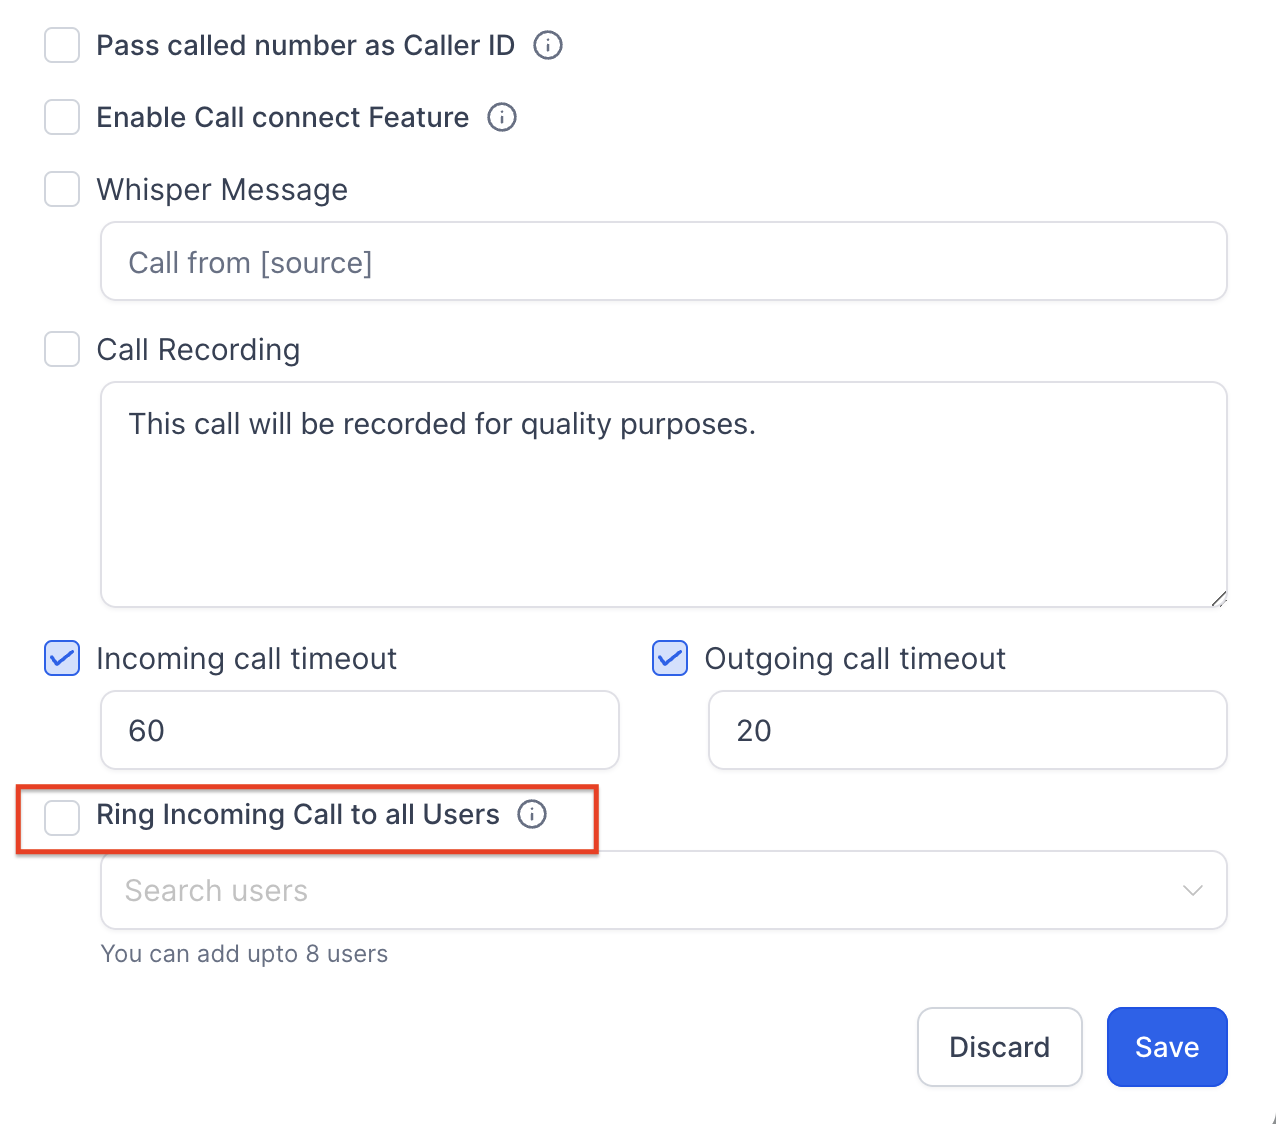Tick the Enable Call connect Feature checkbox
The width and height of the screenshot is (1276, 1124).
[x=62, y=117]
